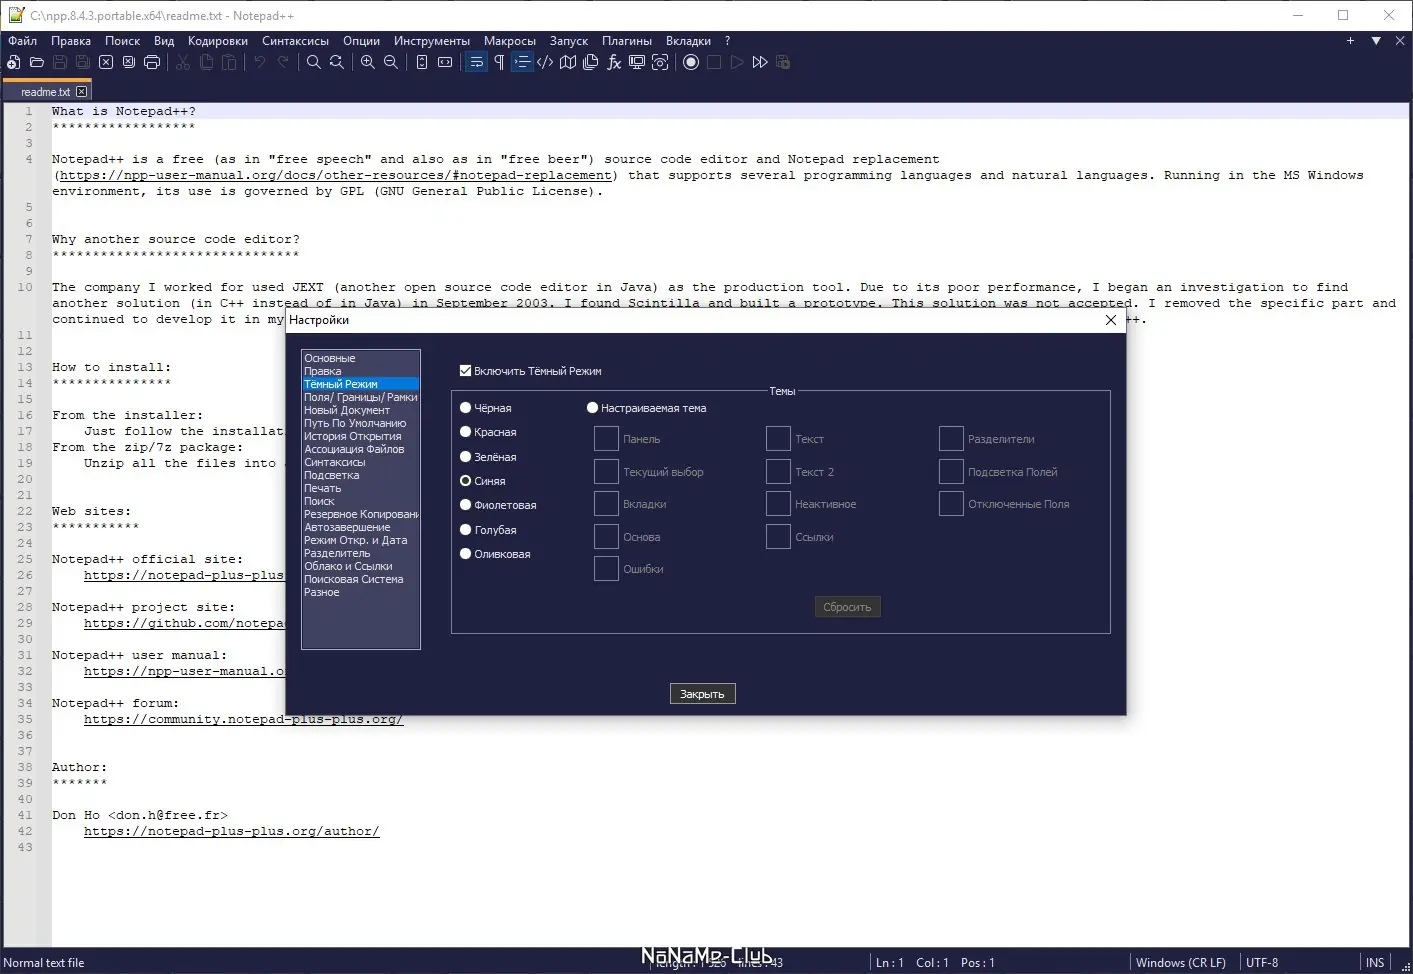The image size is (1413, 974).
Task: Open the Document Map panel icon
Action: 568,62
